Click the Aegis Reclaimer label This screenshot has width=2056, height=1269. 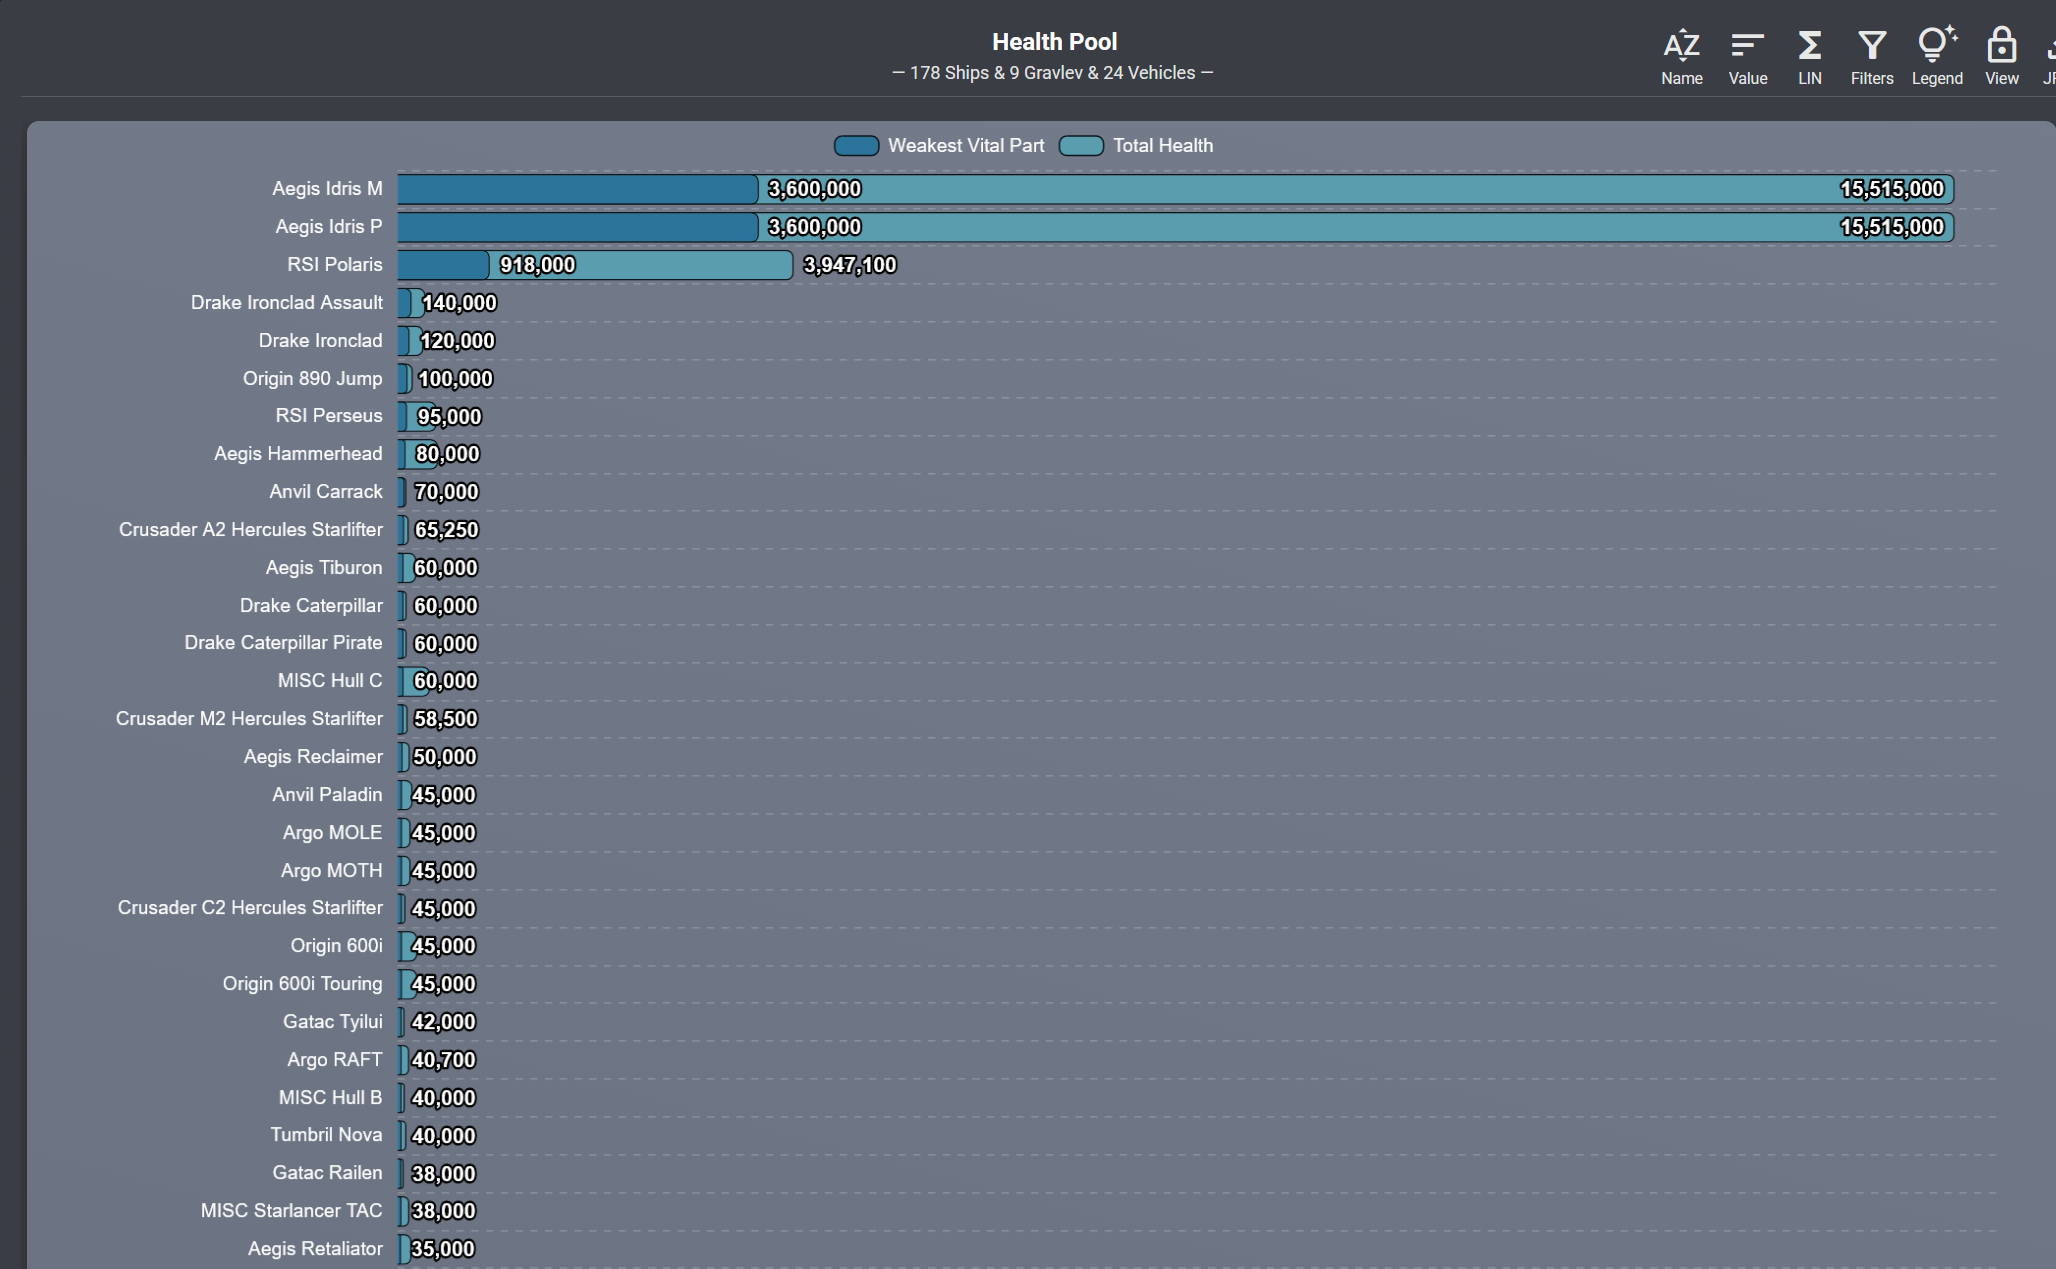pos(313,757)
